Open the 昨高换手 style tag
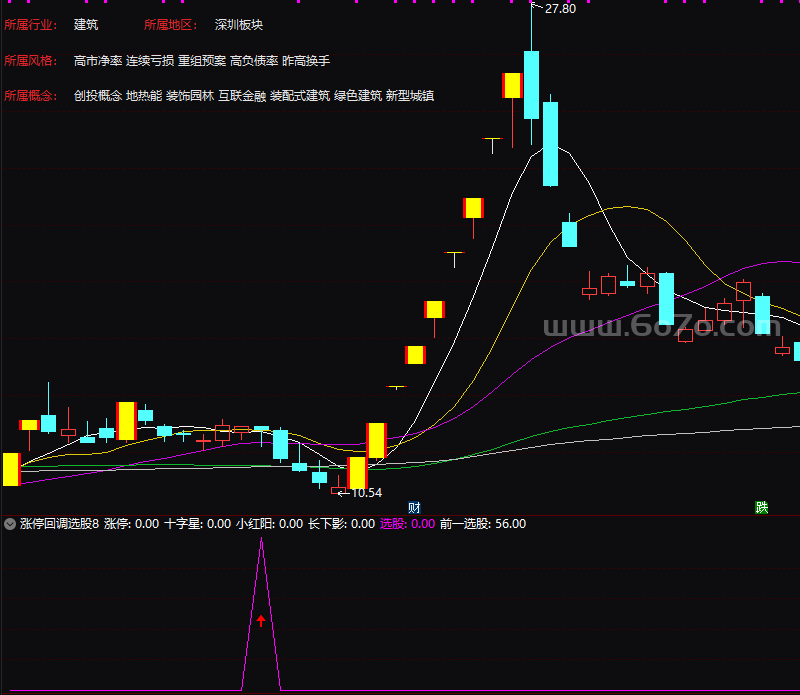Screen dimensions: 800x695 306,60
